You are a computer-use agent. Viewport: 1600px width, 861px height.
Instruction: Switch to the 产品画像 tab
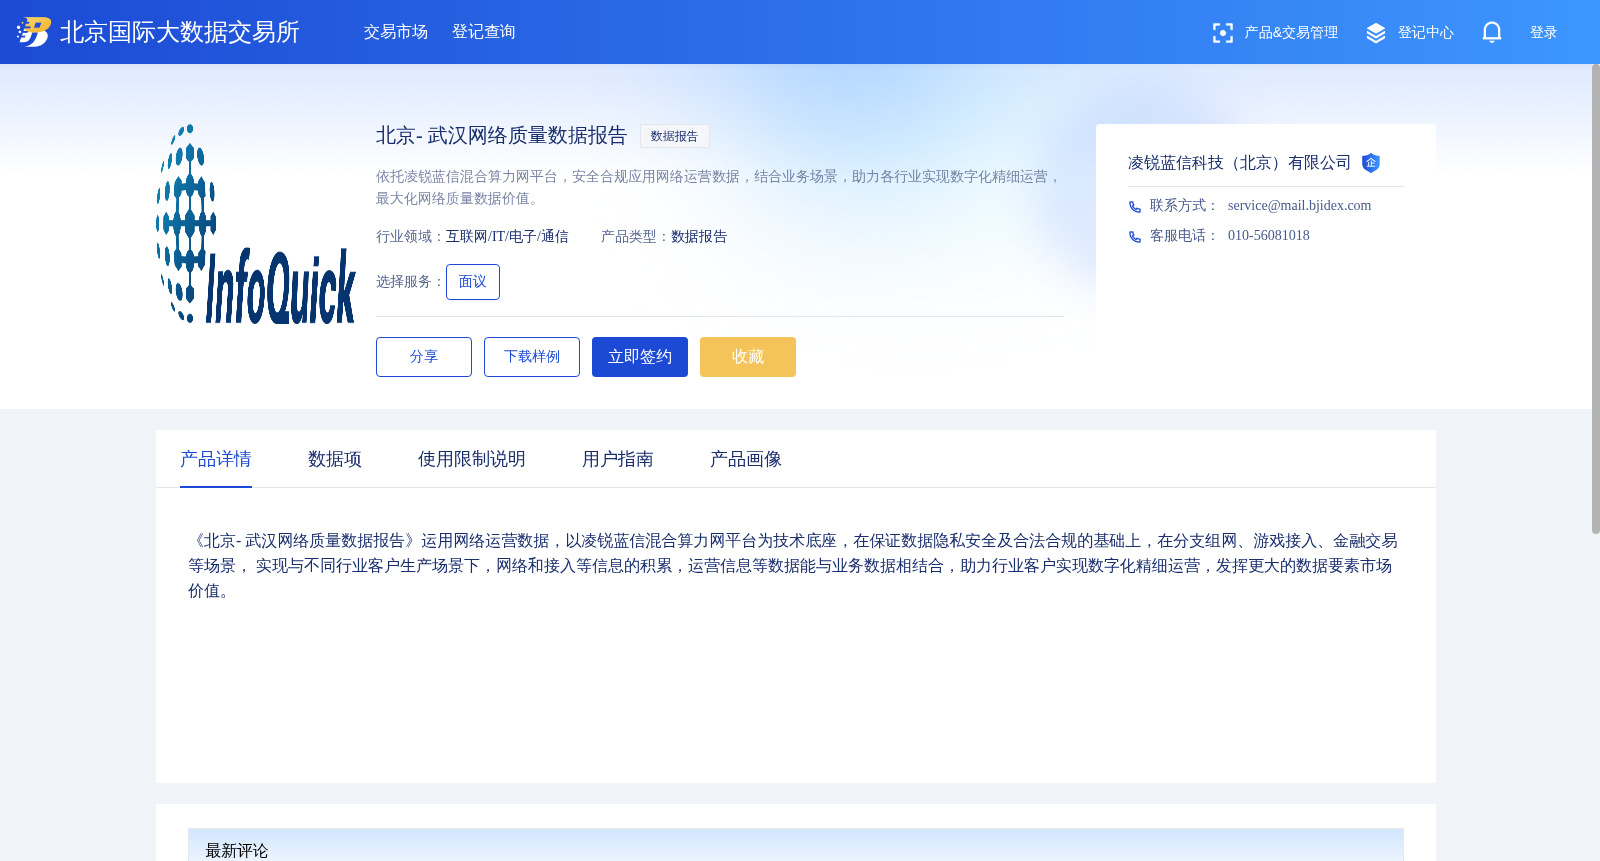[x=746, y=459]
